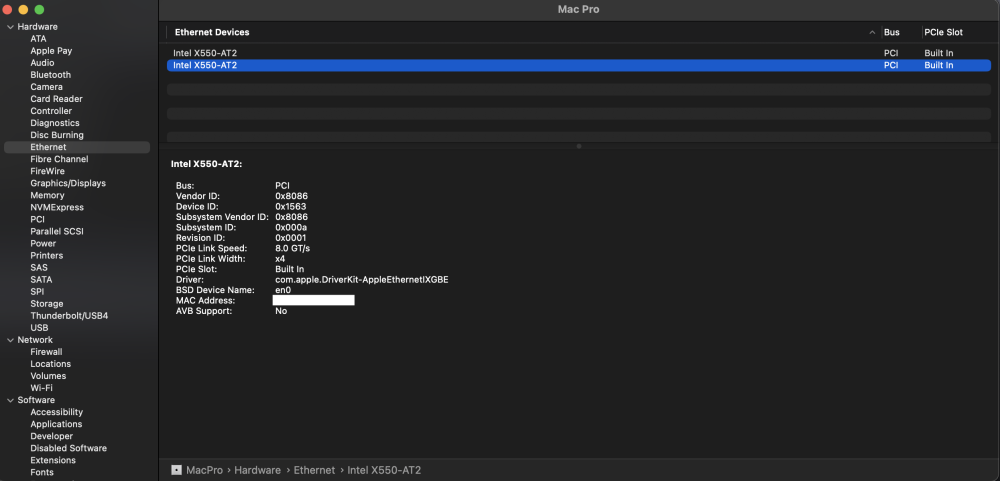
Task: Select Apple Pay in the sidebar
Action: click(51, 51)
